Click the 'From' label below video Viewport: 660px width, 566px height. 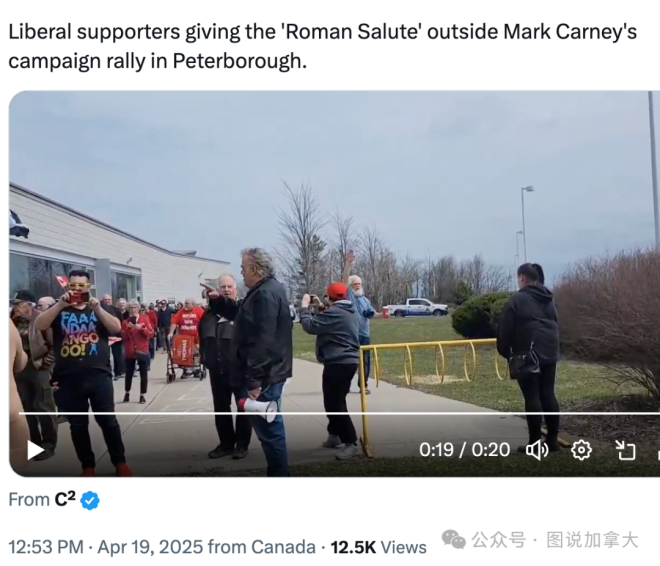[x=29, y=500]
